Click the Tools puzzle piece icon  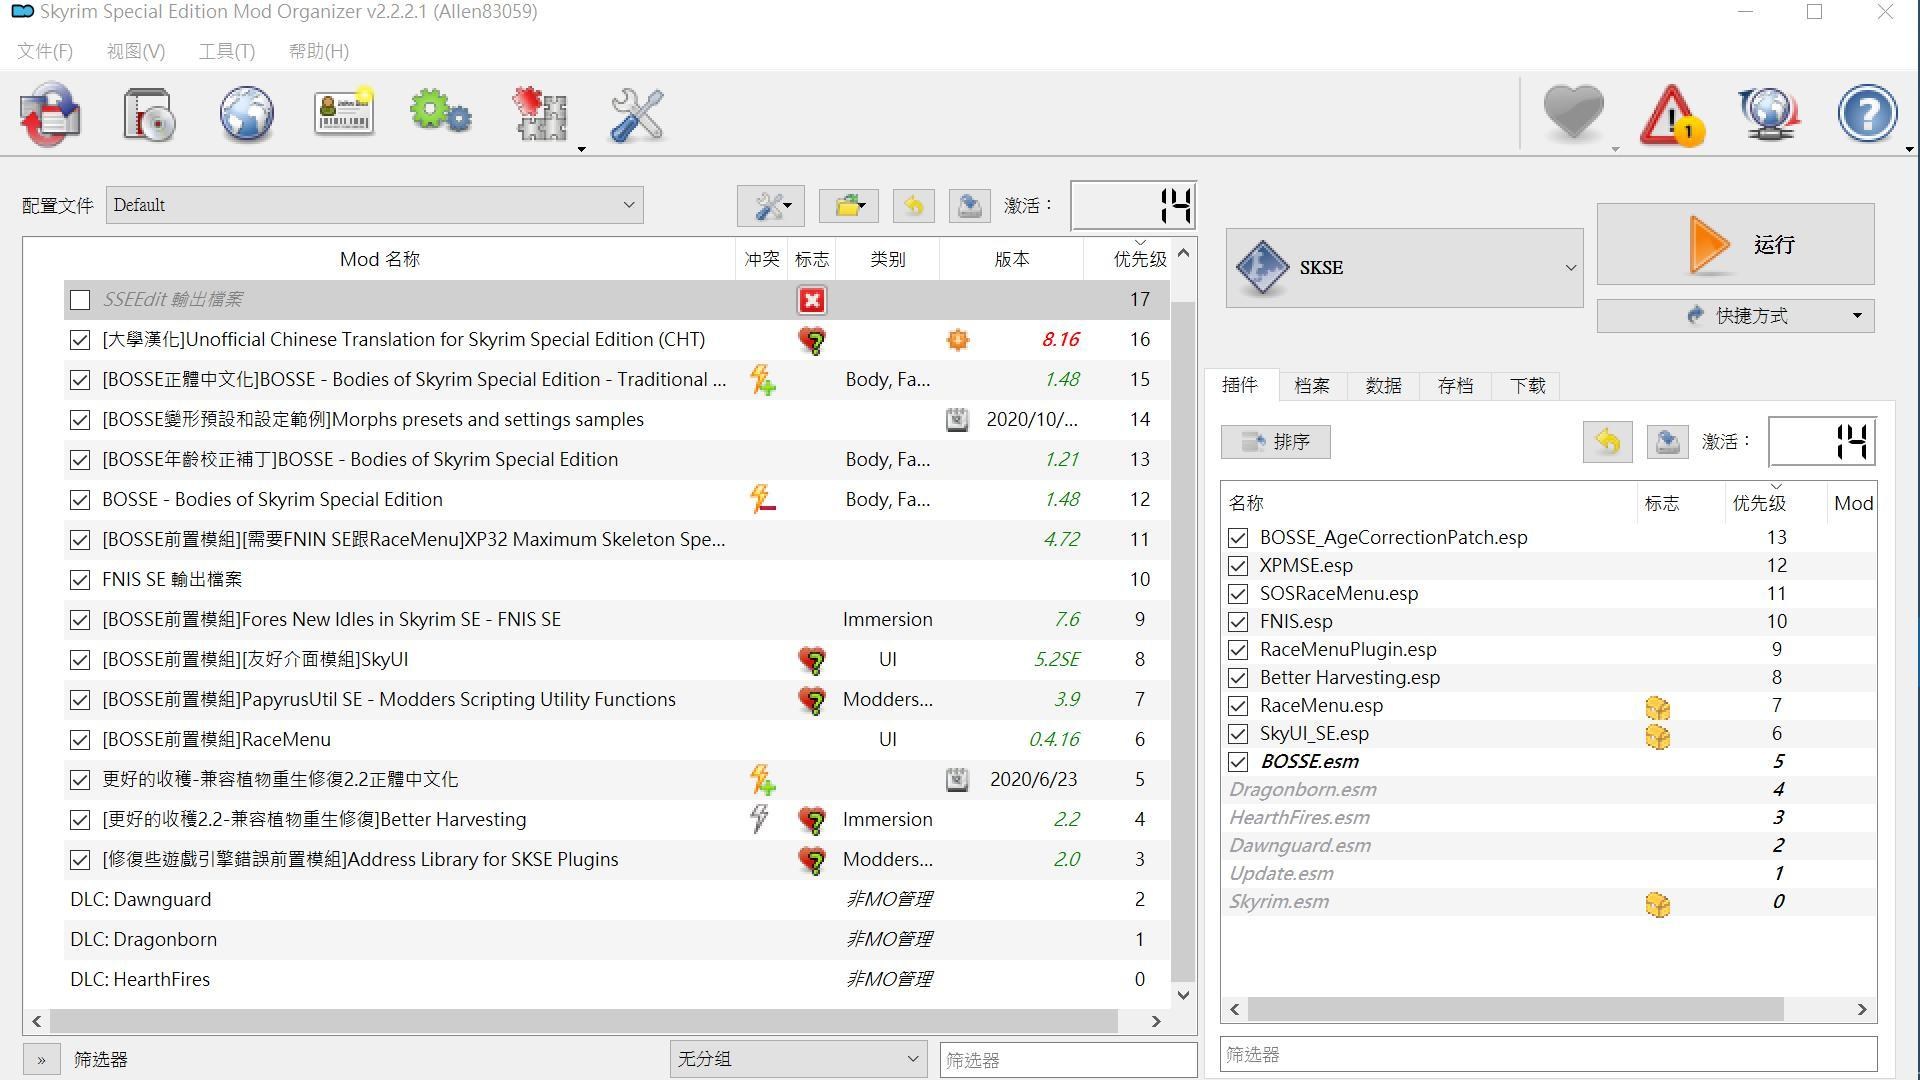pyautogui.click(x=540, y=114)
